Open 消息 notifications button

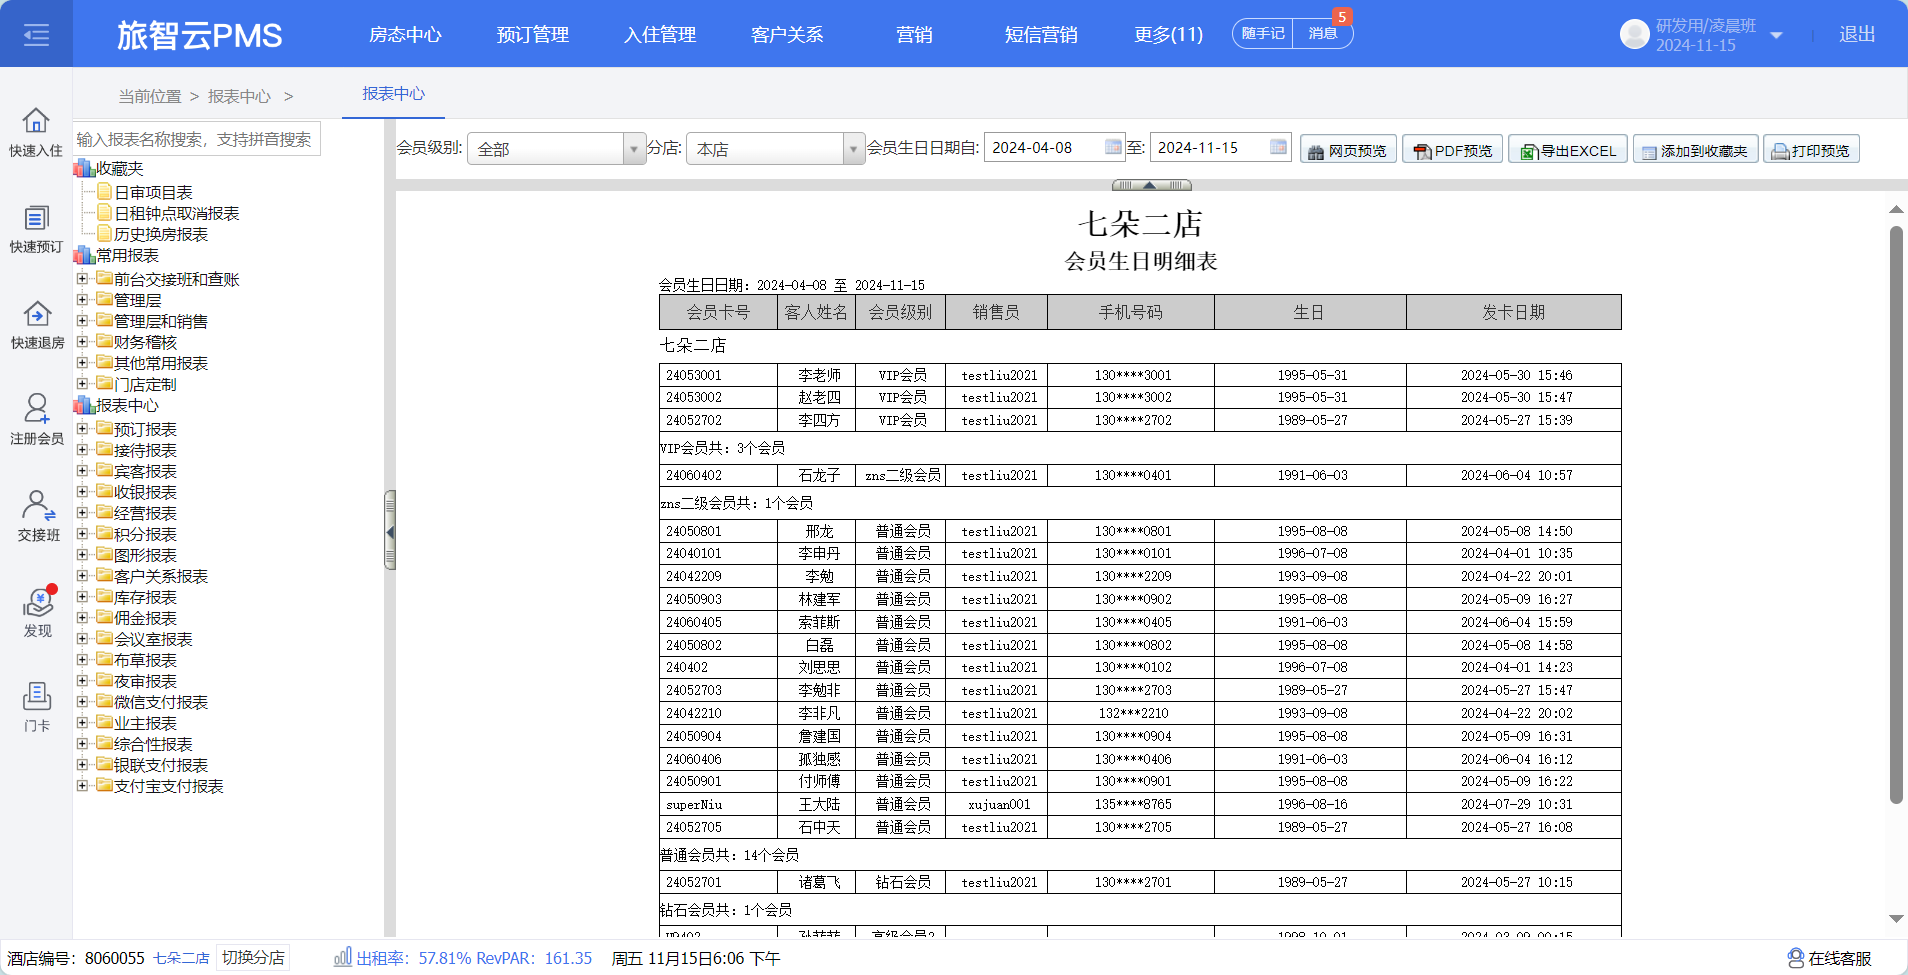1323,34
